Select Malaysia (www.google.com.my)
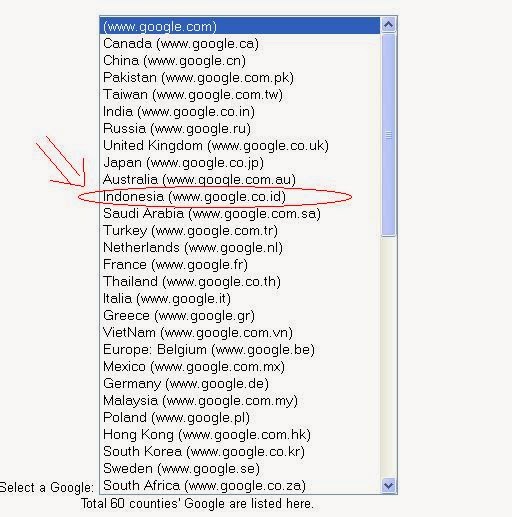 click(x=240, y=400)
